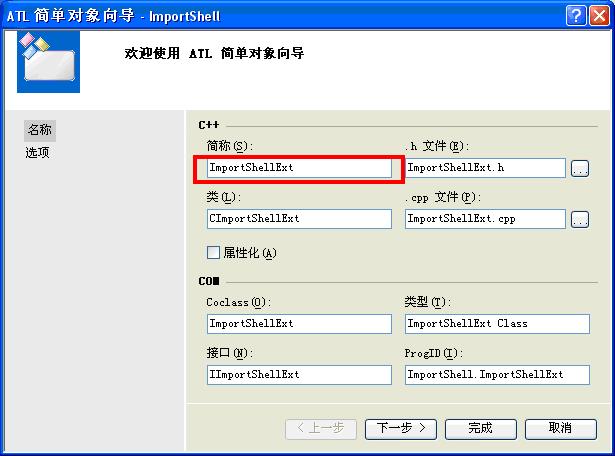Screen dimensions: 615x456
Task: Click the 简称 (S) short name input field
Action: (299, 168)
